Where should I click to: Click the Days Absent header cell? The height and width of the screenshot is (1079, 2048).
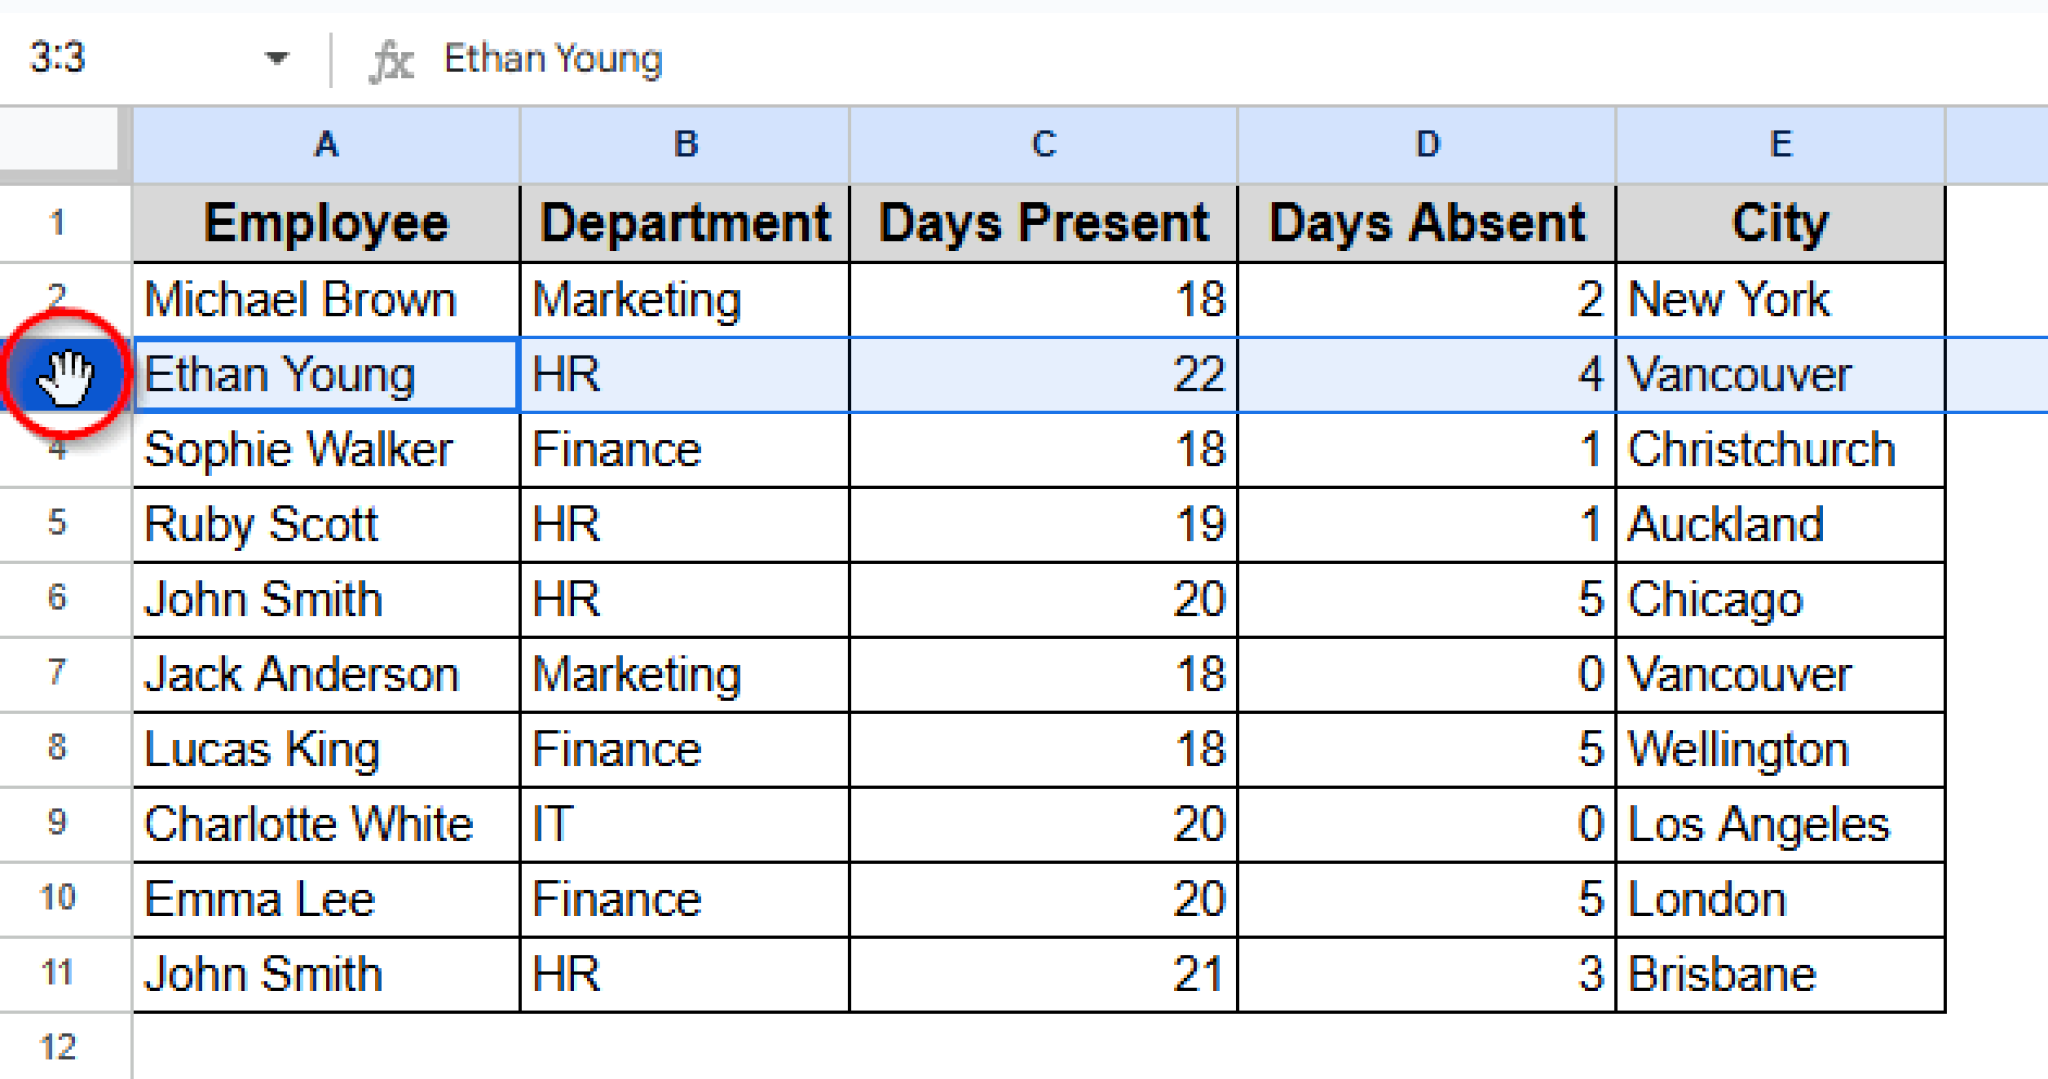tap(1427, 223)
